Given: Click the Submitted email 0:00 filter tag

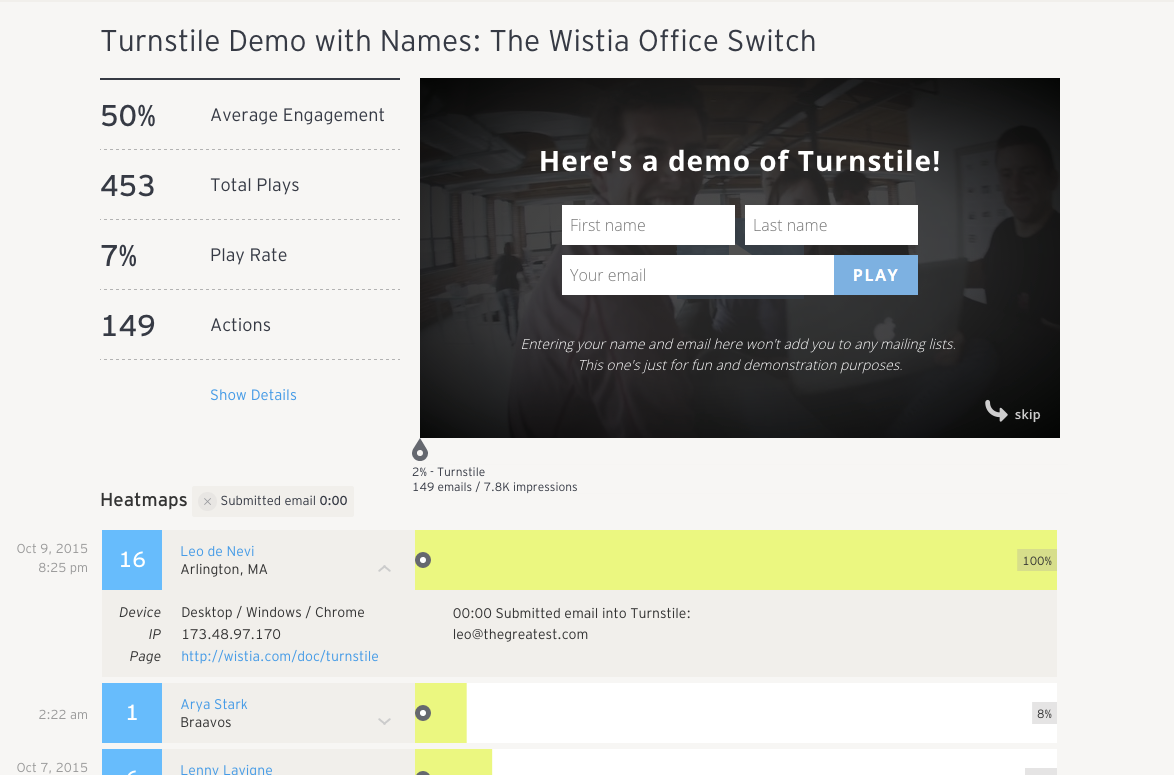Looking at the screenshot, I should (273, 501).
